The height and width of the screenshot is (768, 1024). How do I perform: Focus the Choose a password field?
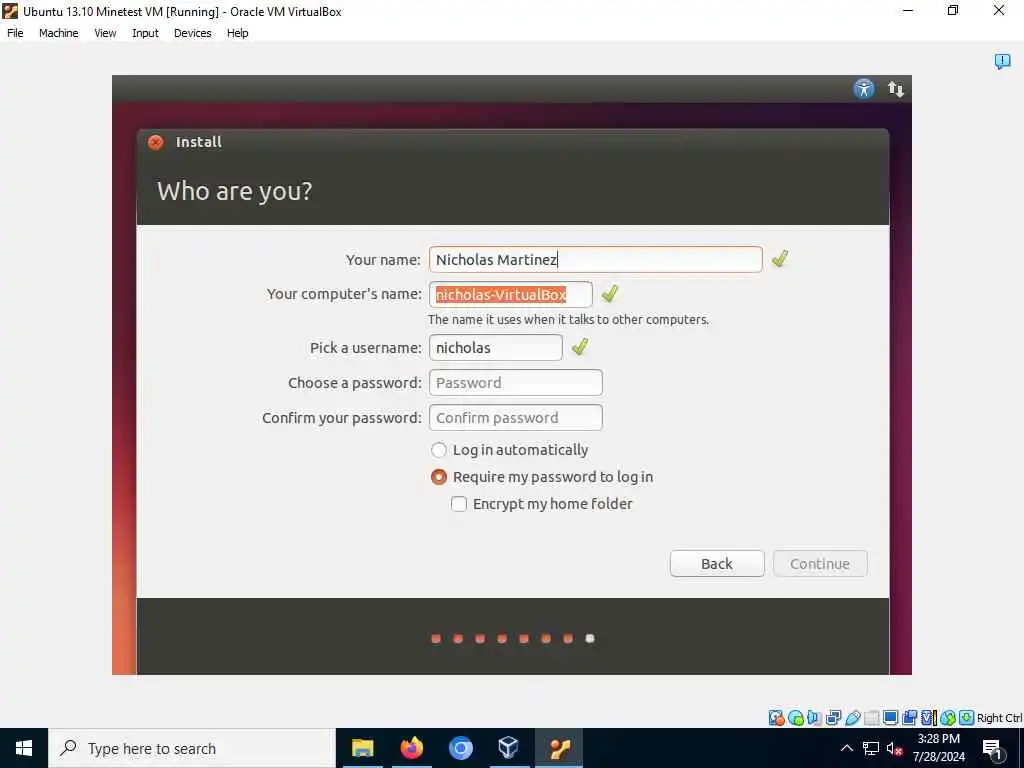[516, 383]
